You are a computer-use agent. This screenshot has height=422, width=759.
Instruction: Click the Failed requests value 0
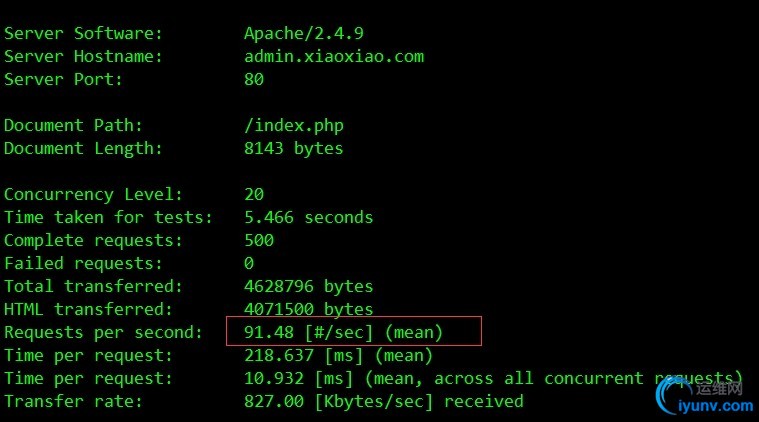249,263
